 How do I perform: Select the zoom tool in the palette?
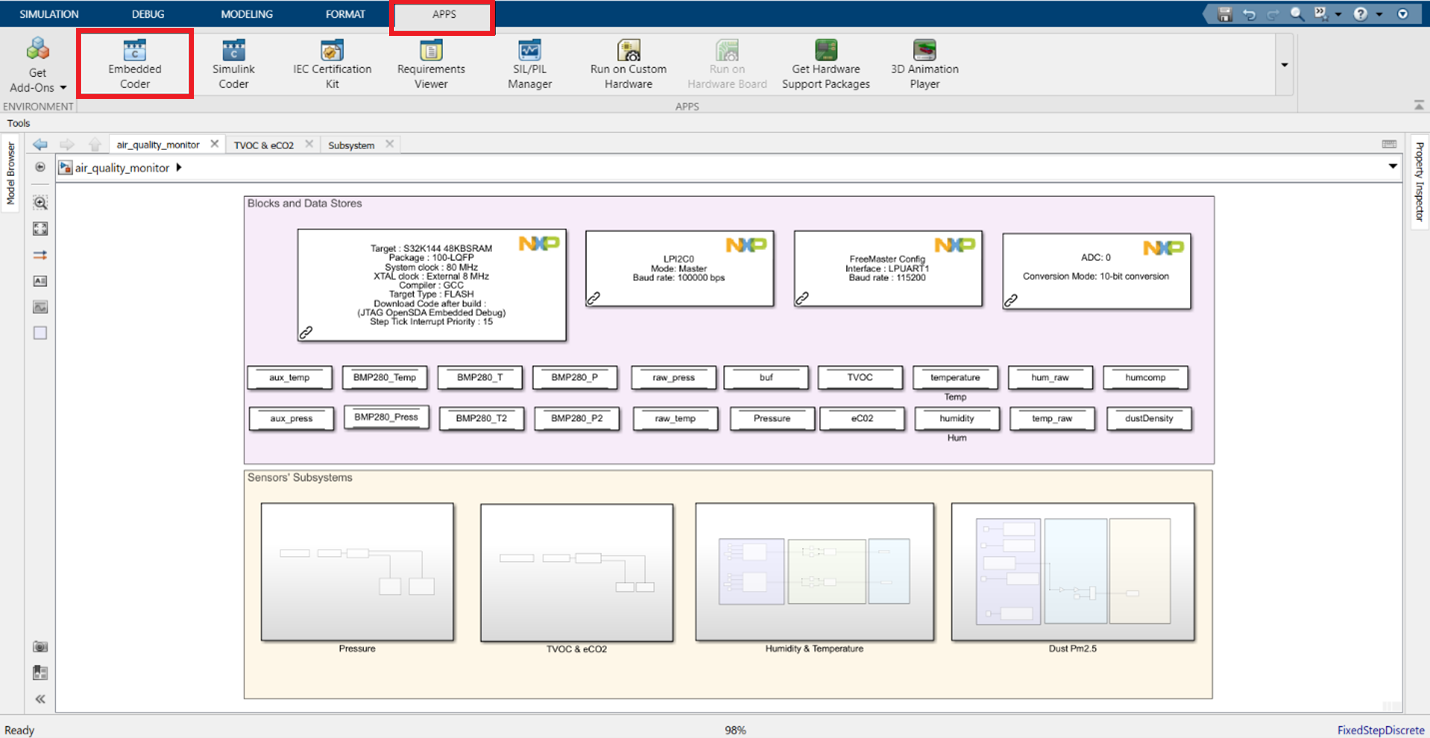pyautogui.click(x=40, y=202)
